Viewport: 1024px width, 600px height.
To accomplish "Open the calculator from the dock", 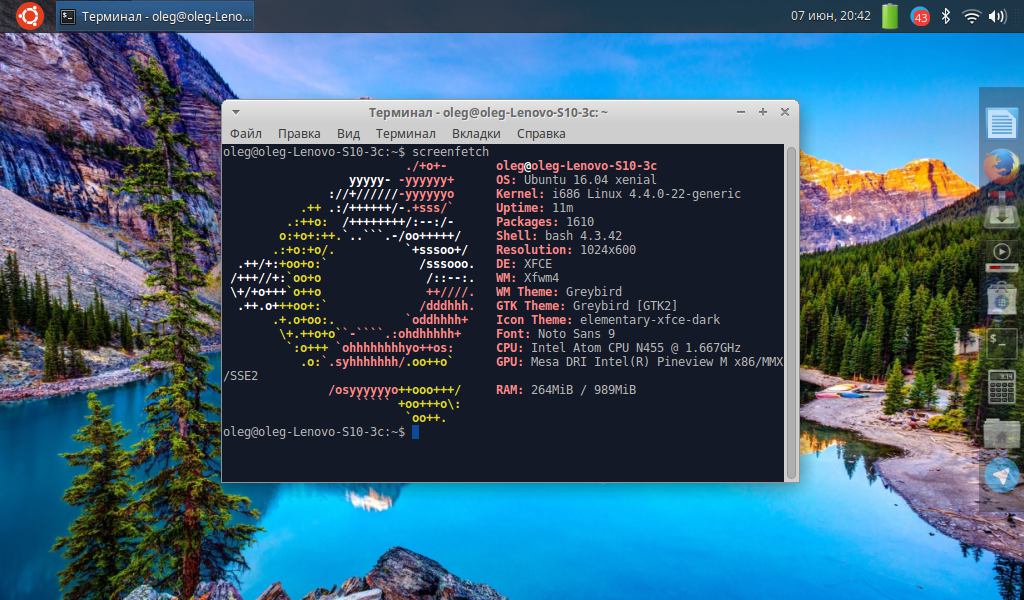I will [1001, 387].
